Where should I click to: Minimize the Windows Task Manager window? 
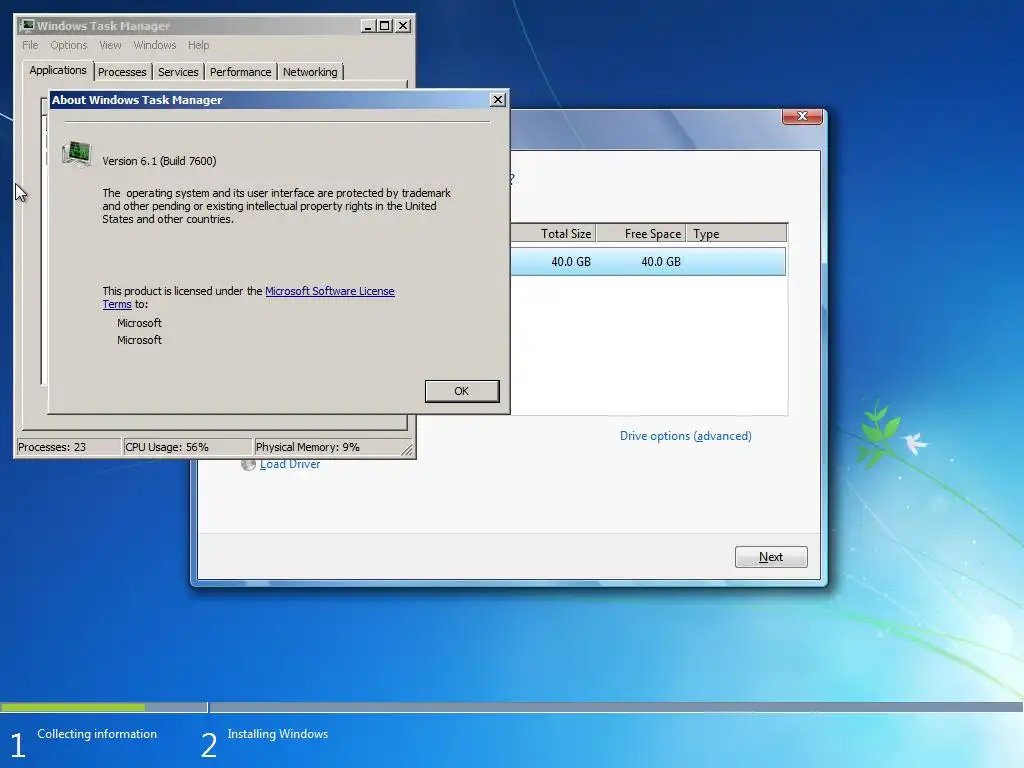[368, 25]
